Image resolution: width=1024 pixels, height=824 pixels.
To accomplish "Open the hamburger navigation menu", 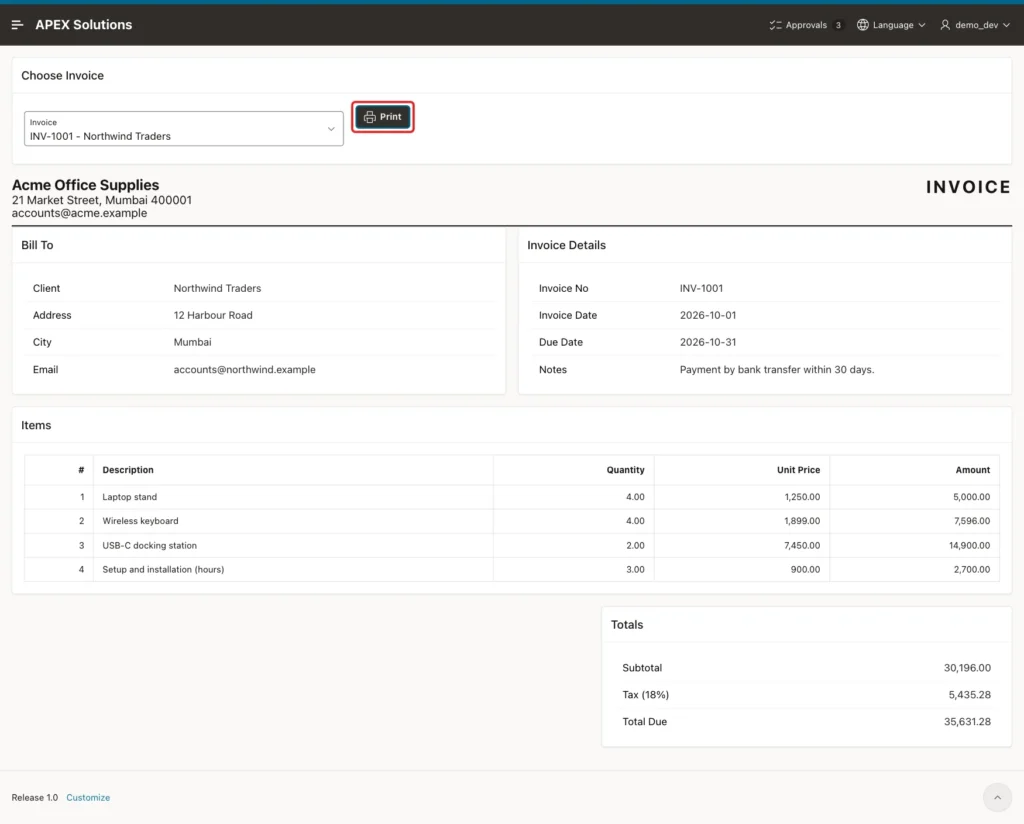I will point(18,25).
